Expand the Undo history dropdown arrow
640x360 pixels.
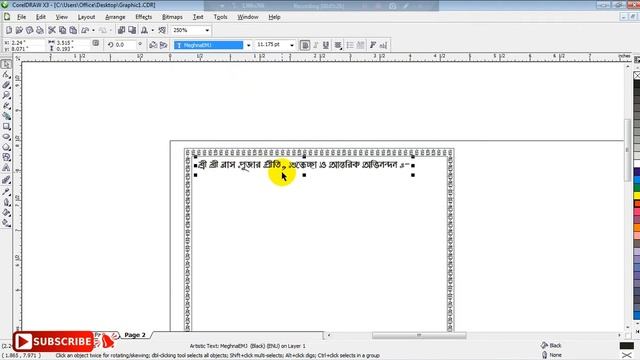[x=93, y=30]
